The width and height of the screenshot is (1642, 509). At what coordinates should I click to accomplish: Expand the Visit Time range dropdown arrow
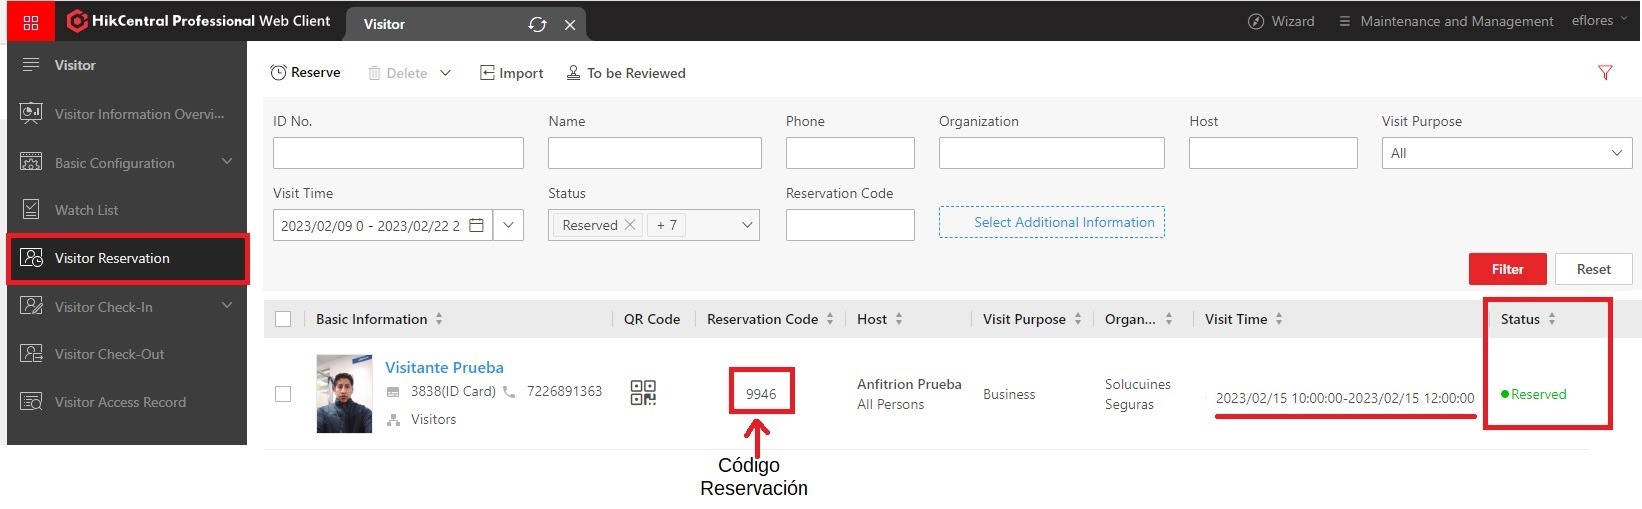tap(508, 225)
